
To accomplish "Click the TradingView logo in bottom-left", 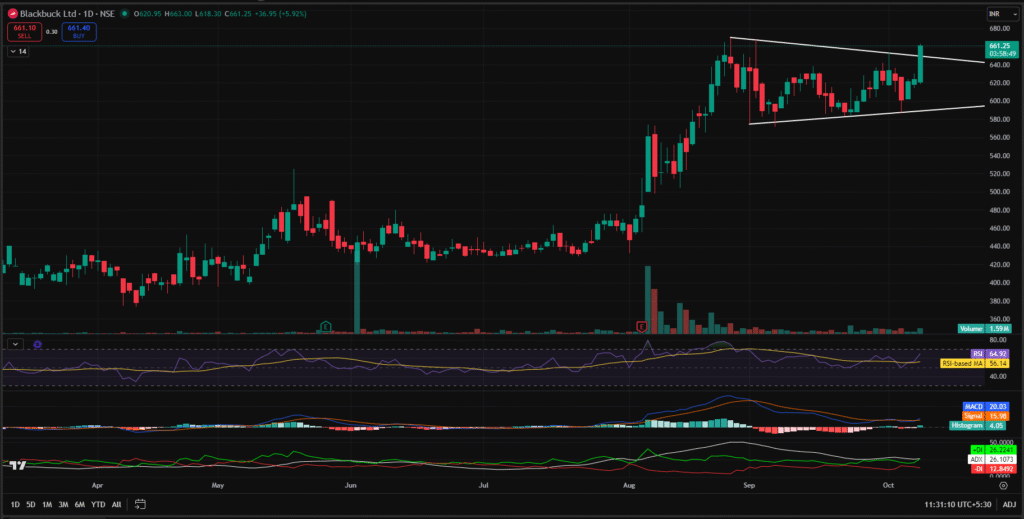I will [x=16, y=465].
